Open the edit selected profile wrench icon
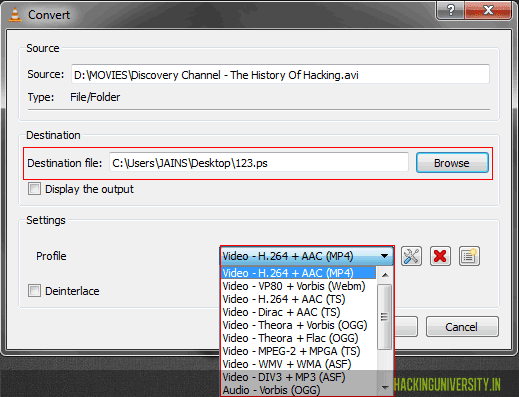The height and width of the screenshot is (397, 519). [411, 256]
